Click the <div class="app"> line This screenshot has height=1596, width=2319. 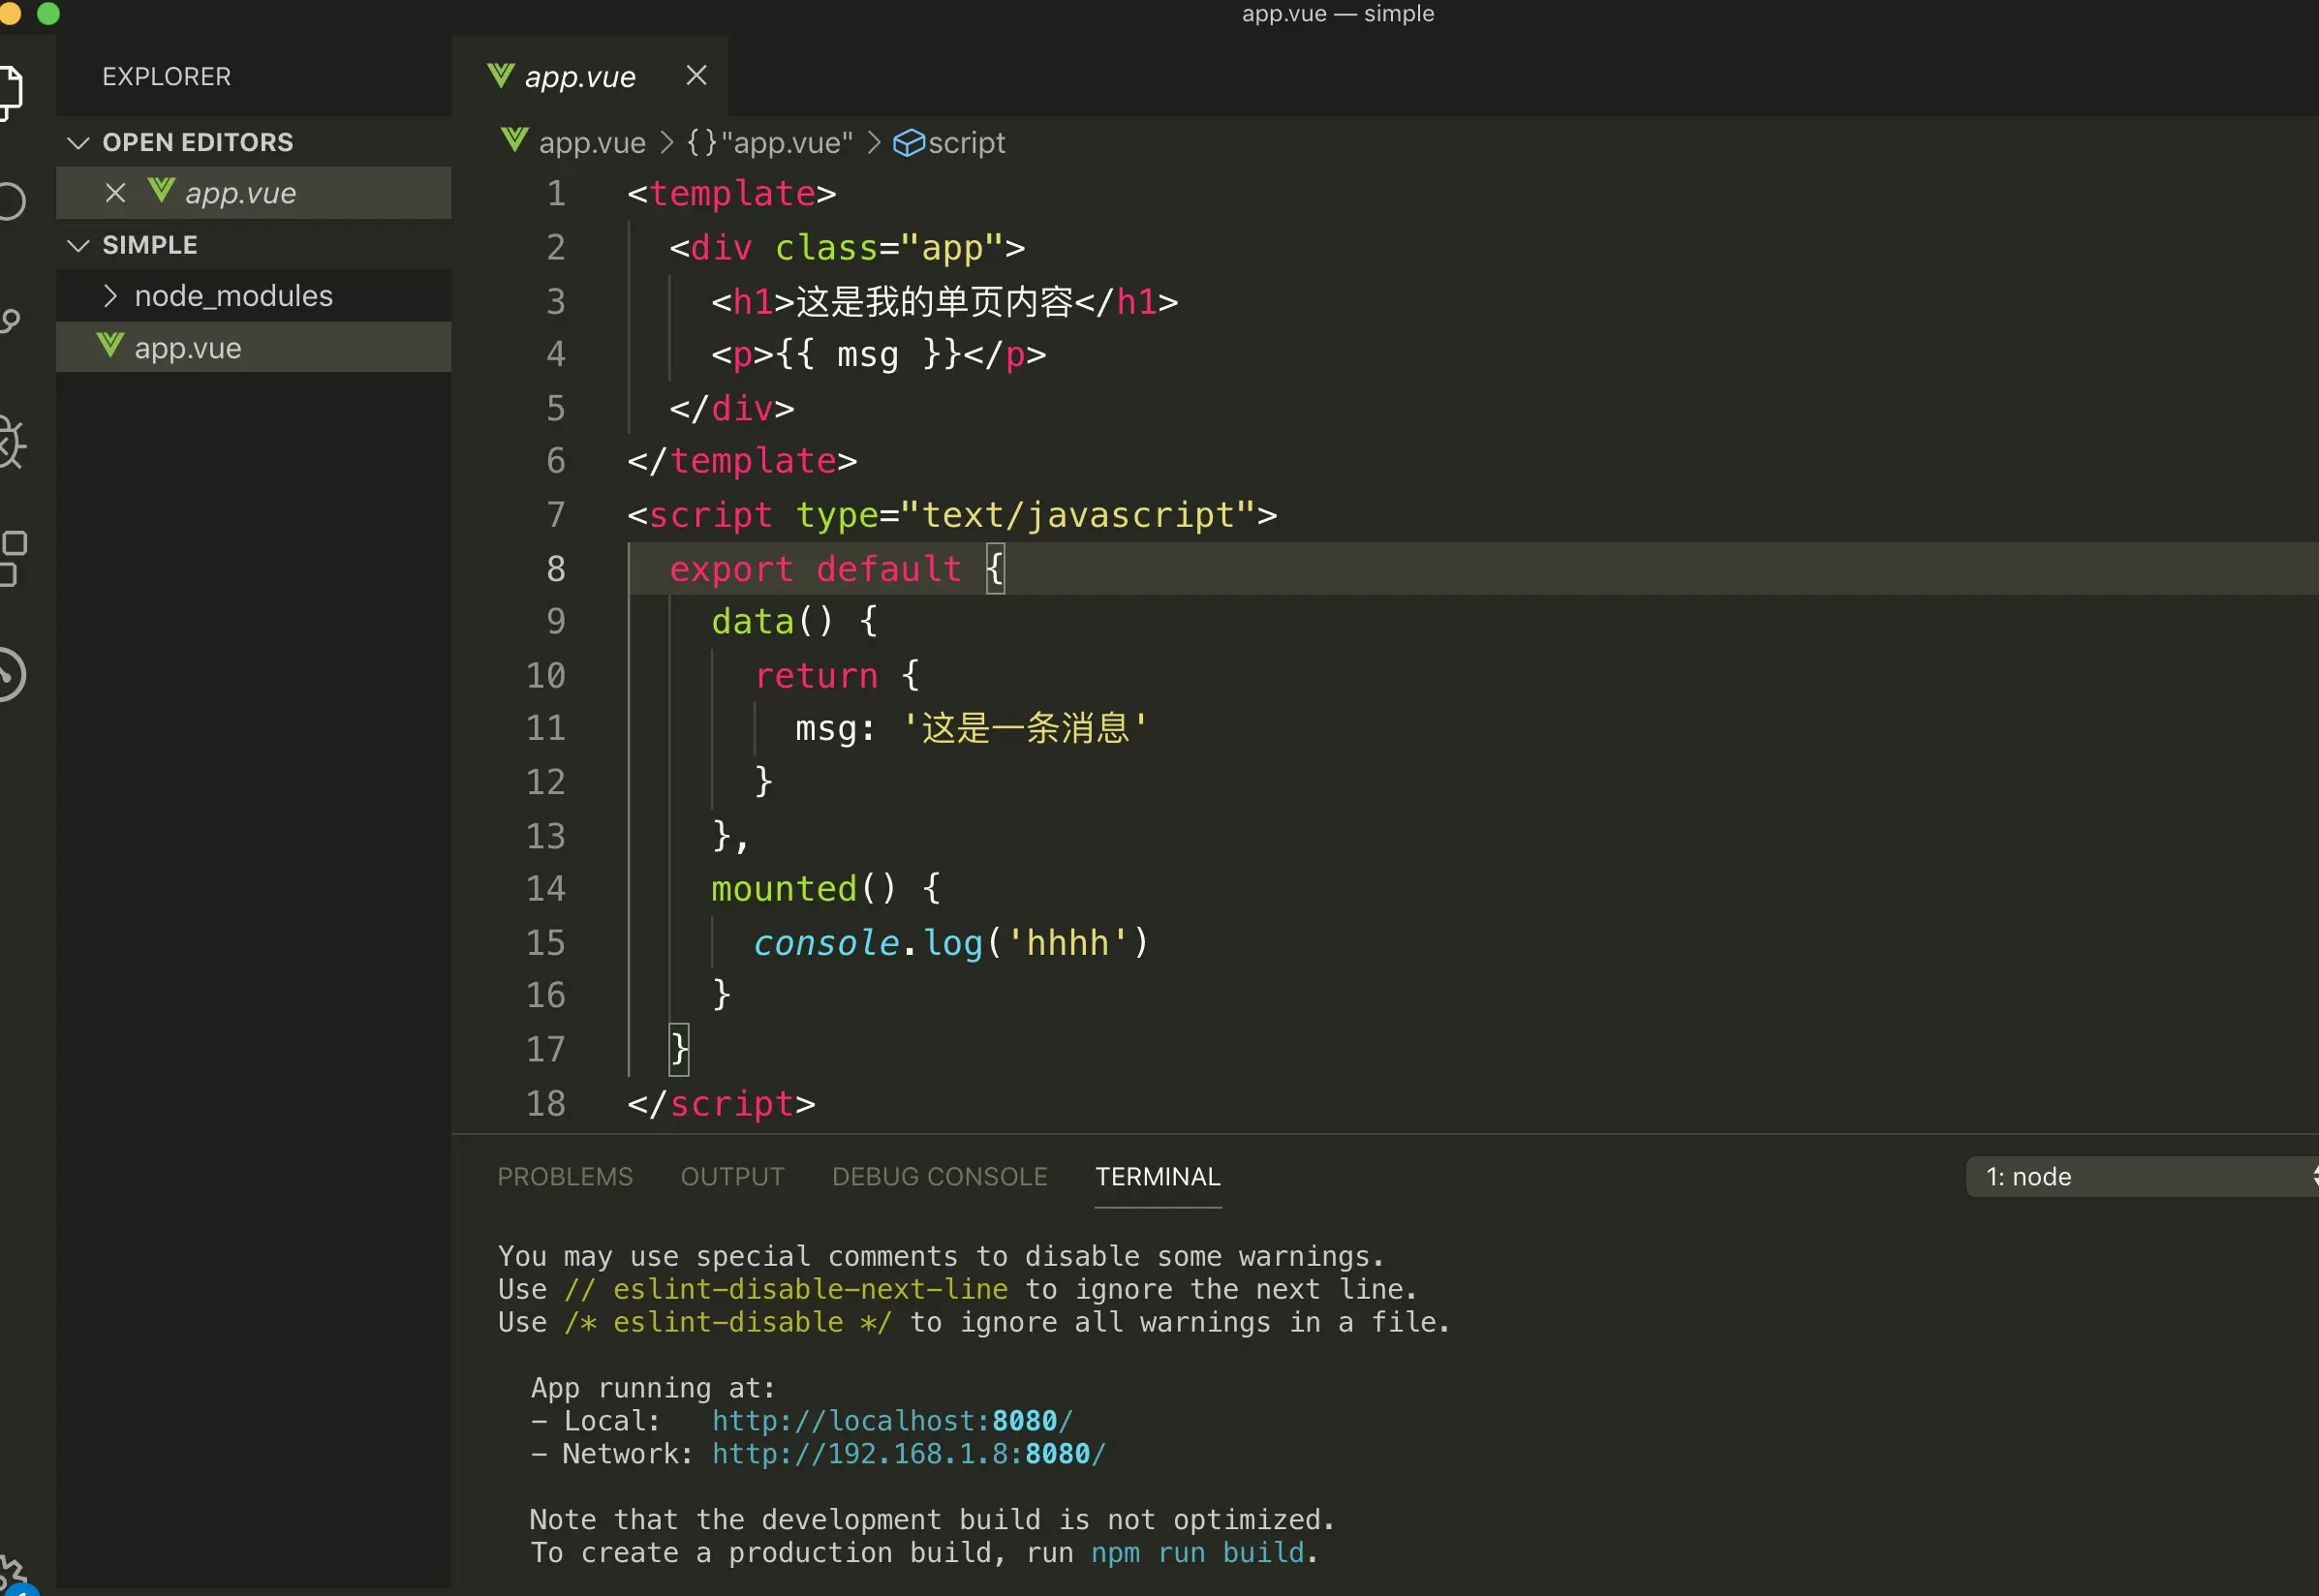tap(847, 248)
